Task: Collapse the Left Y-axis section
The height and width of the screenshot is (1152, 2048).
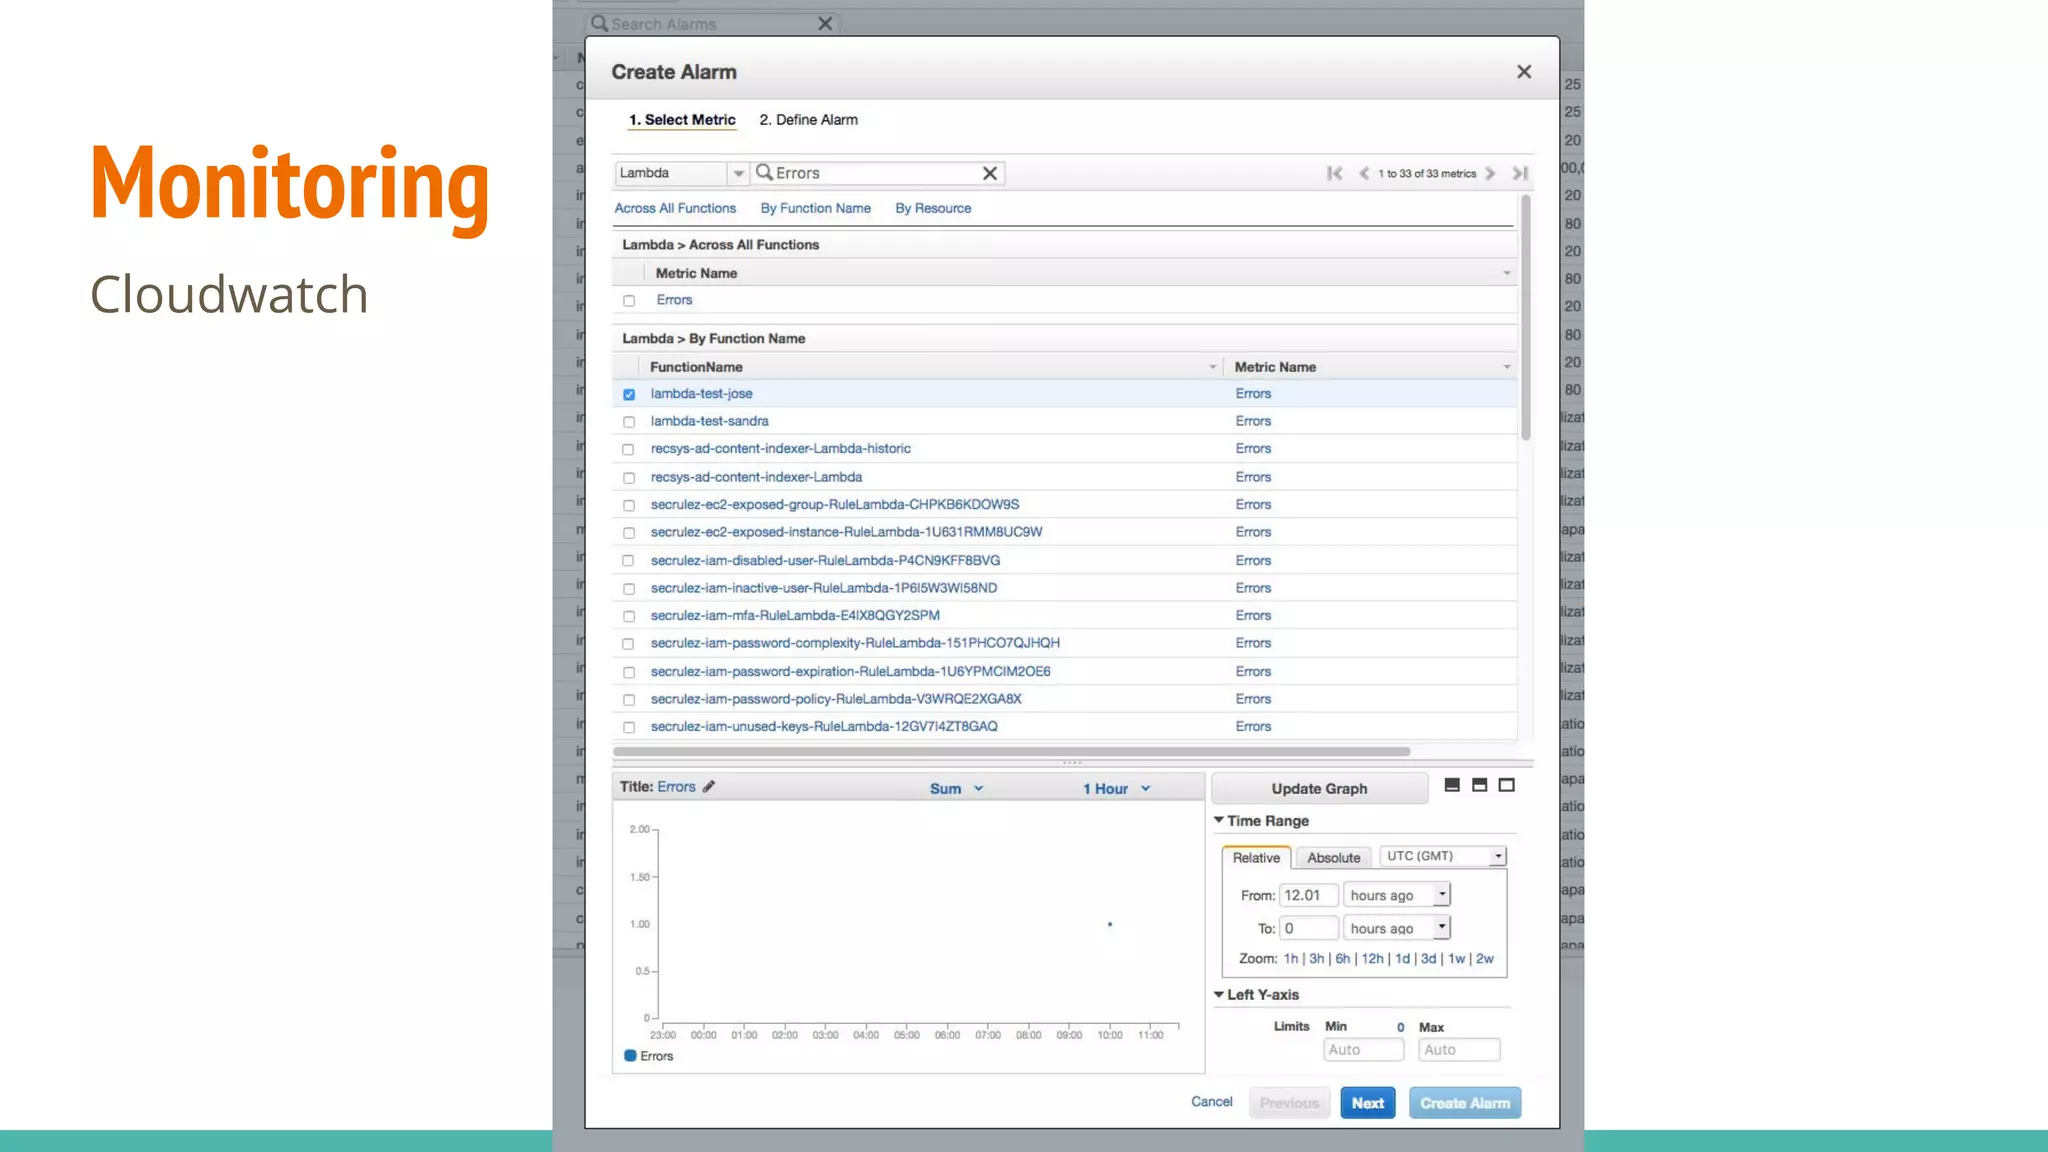Action: pyautogui.click(x=1219, y=994)
